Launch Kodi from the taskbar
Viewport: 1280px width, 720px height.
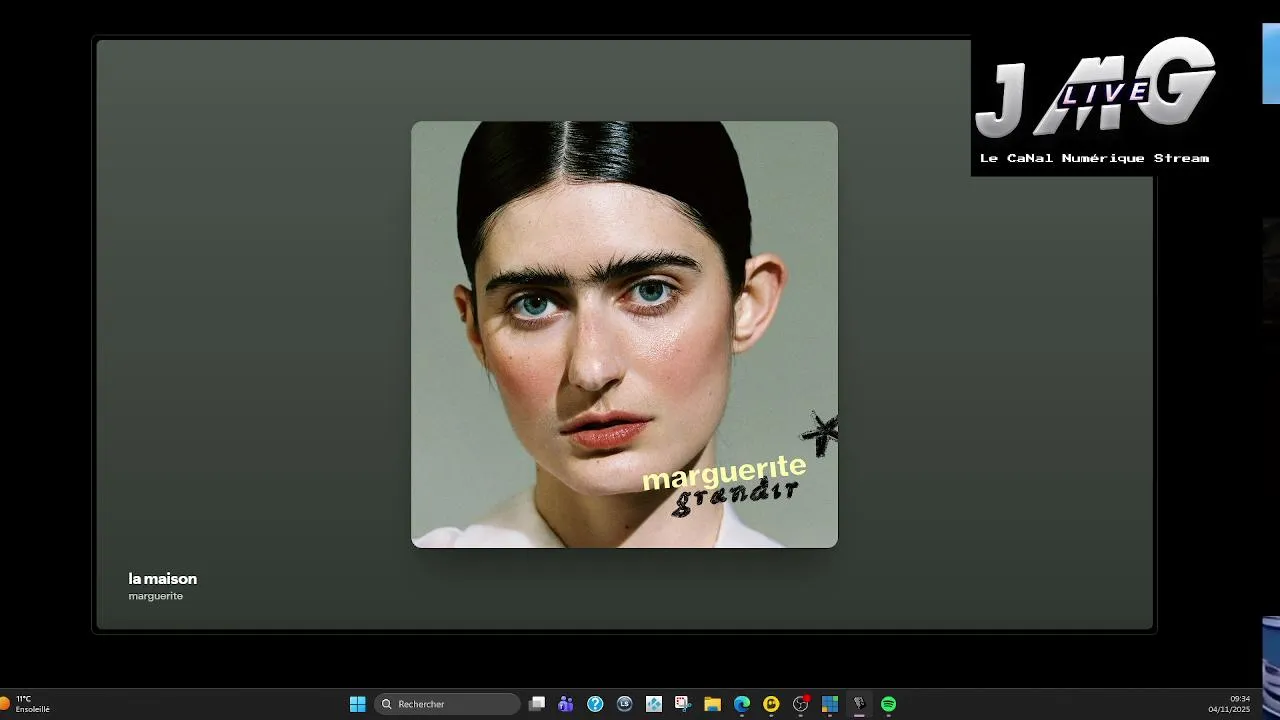click(654, 704)
